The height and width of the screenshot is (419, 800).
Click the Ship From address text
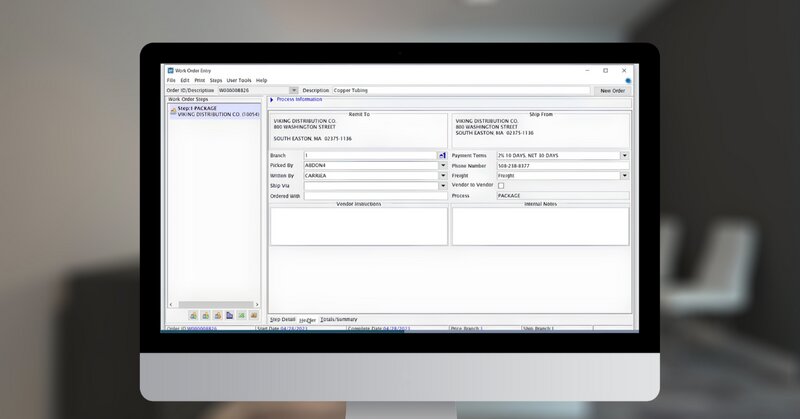(494, 127)
